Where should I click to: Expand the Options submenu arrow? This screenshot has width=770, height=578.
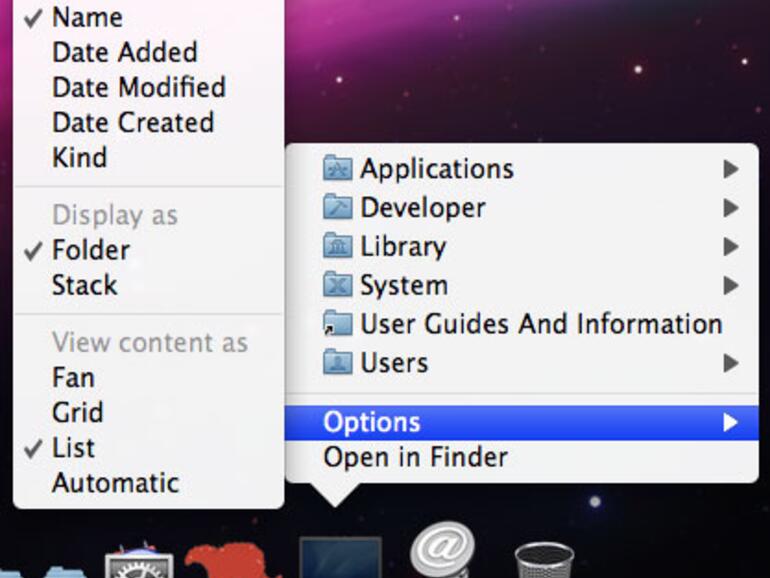[731, 422]
